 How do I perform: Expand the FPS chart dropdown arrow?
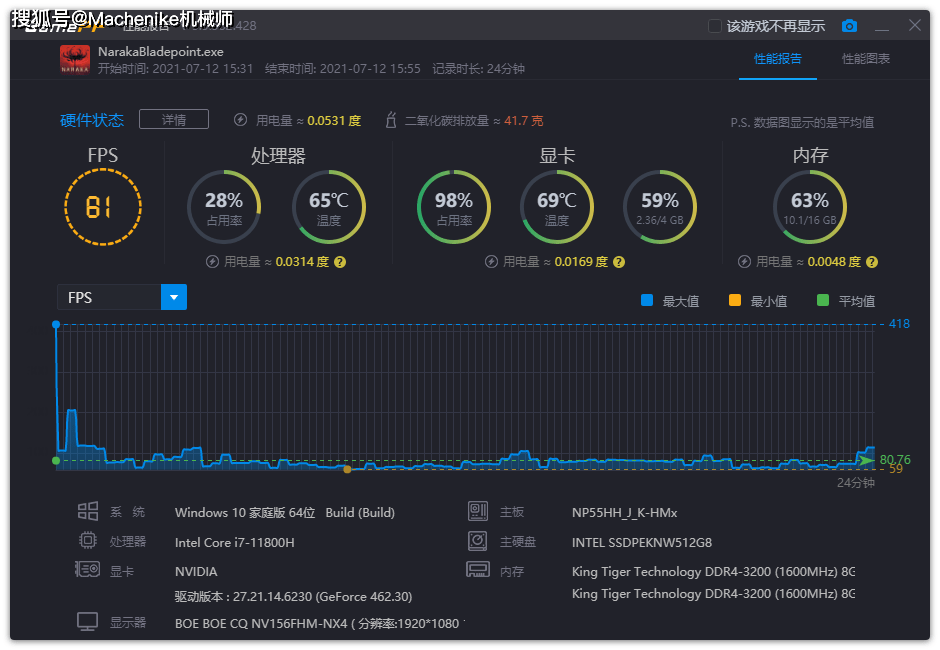click(174, 297)
